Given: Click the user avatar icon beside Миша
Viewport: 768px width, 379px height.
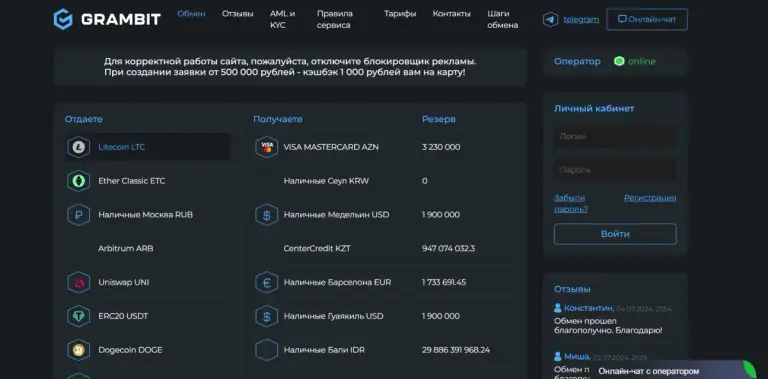Looking at the screenshot, I should [x=558, y=356].
